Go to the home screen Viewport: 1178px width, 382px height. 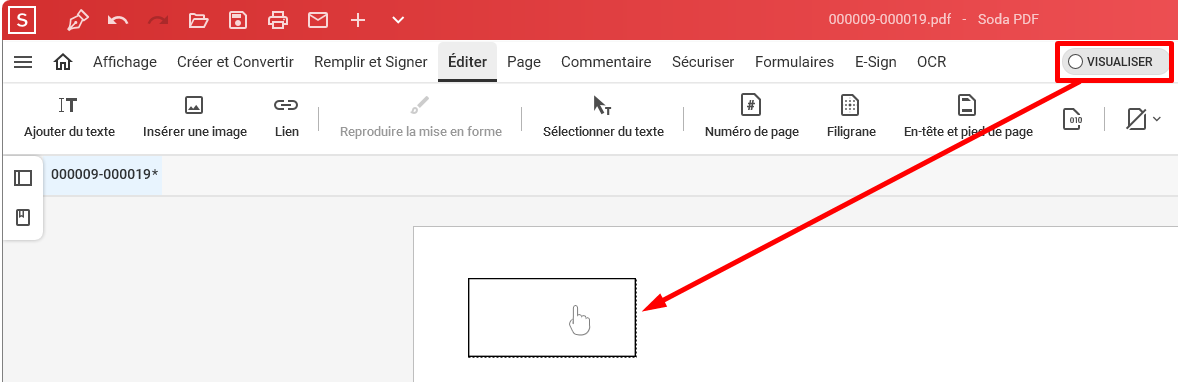click(x=63, y=62)
